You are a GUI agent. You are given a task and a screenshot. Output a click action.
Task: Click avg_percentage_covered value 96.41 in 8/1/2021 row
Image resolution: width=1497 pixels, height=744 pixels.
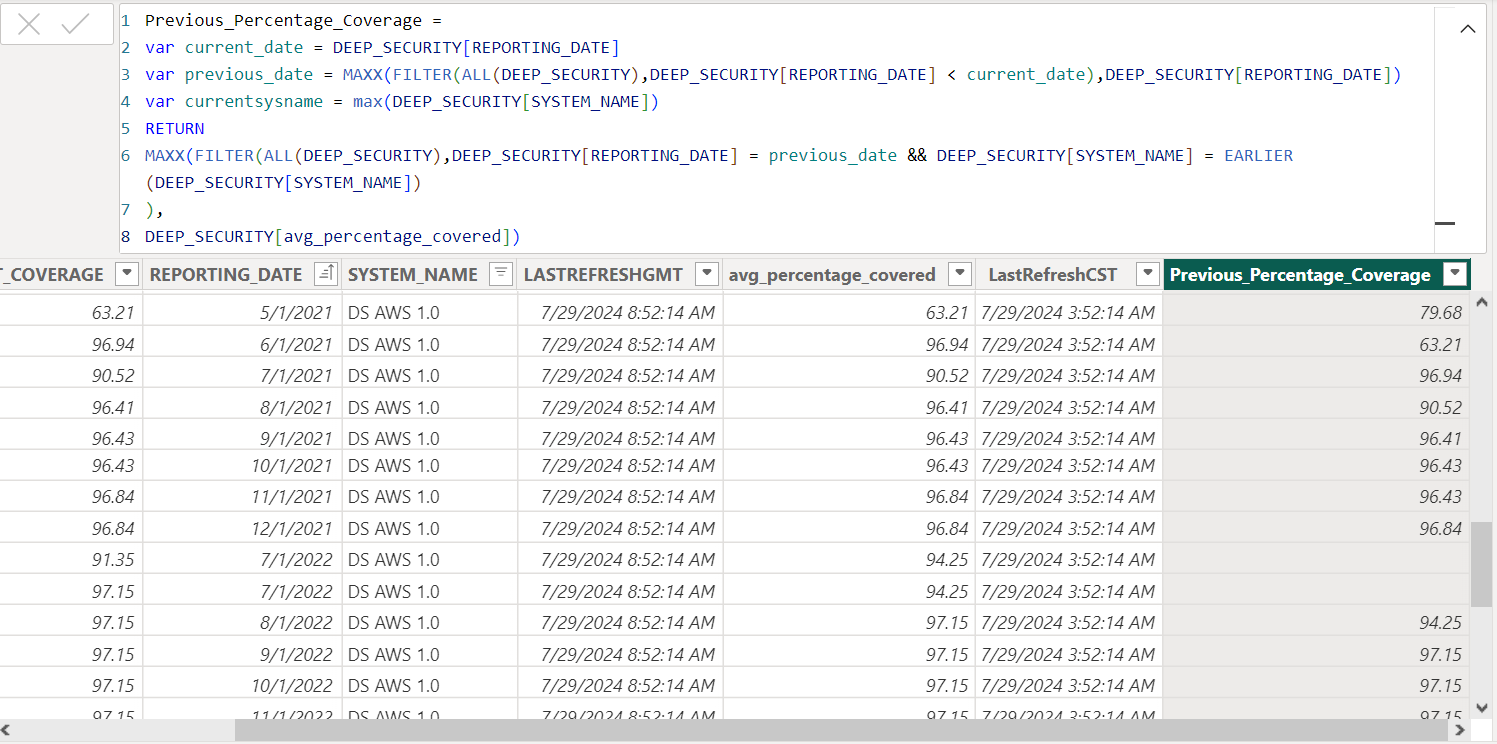pyautogui.click(x=947, y=407)
